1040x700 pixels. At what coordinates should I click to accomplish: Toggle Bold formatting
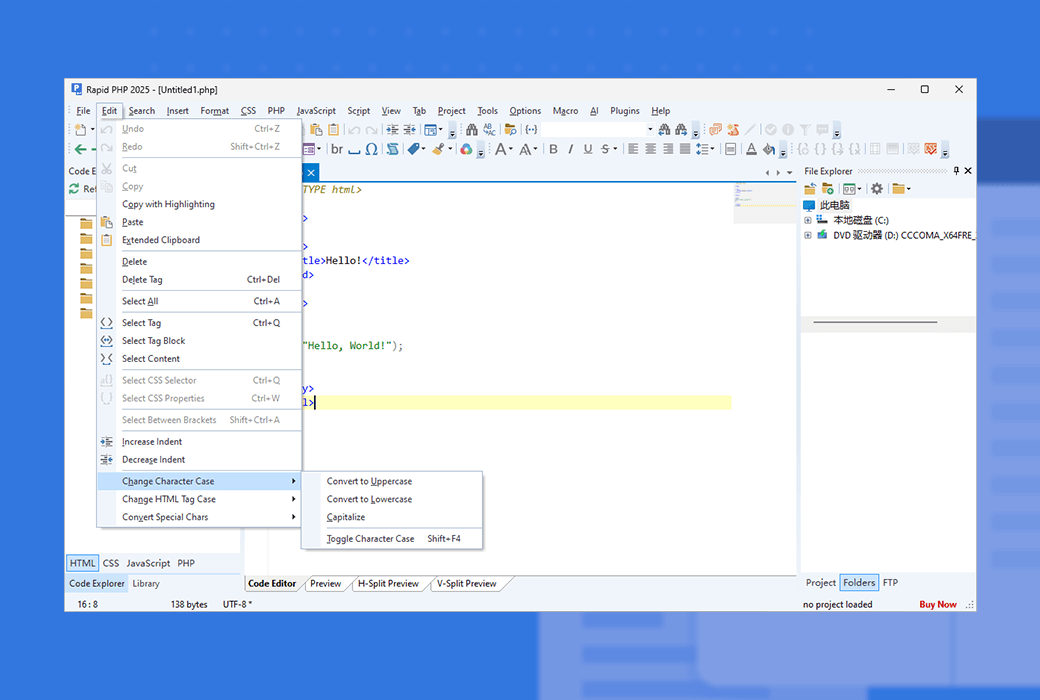[x=553, y=149]
